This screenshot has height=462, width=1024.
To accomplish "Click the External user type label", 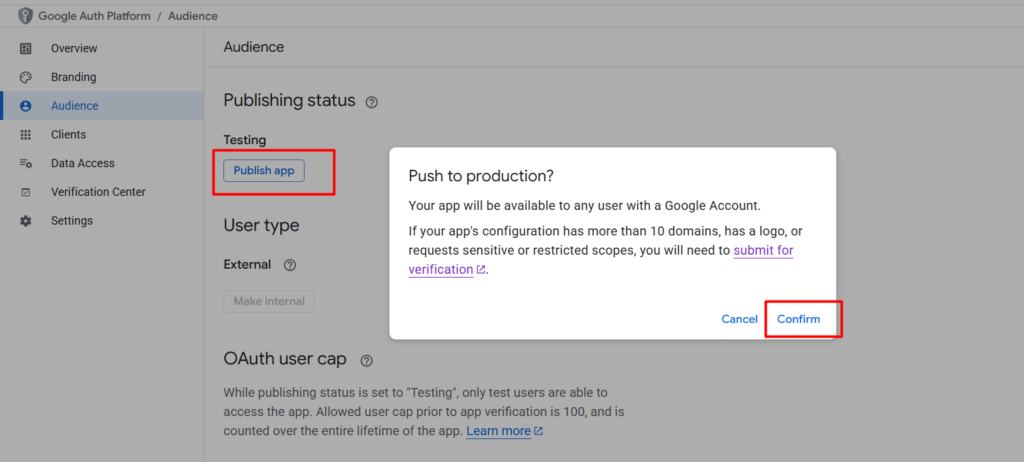I will [247, 265].
